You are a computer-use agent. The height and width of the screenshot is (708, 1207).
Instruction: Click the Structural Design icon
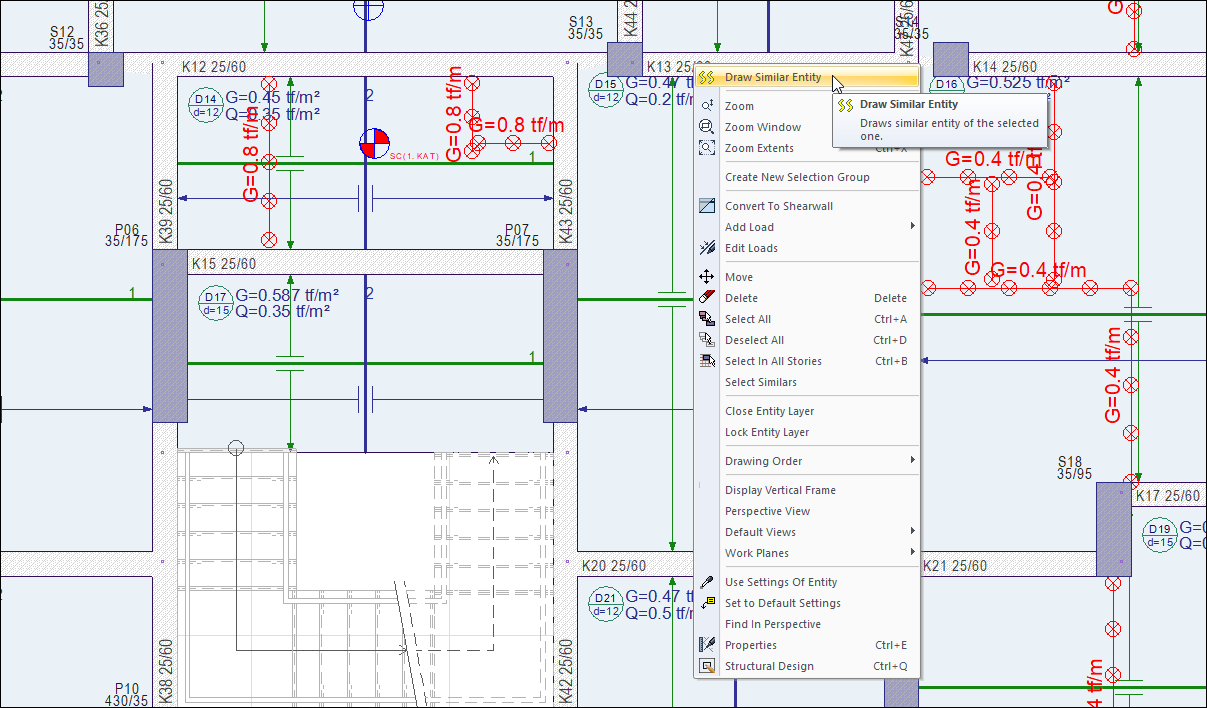pos(707,666)
